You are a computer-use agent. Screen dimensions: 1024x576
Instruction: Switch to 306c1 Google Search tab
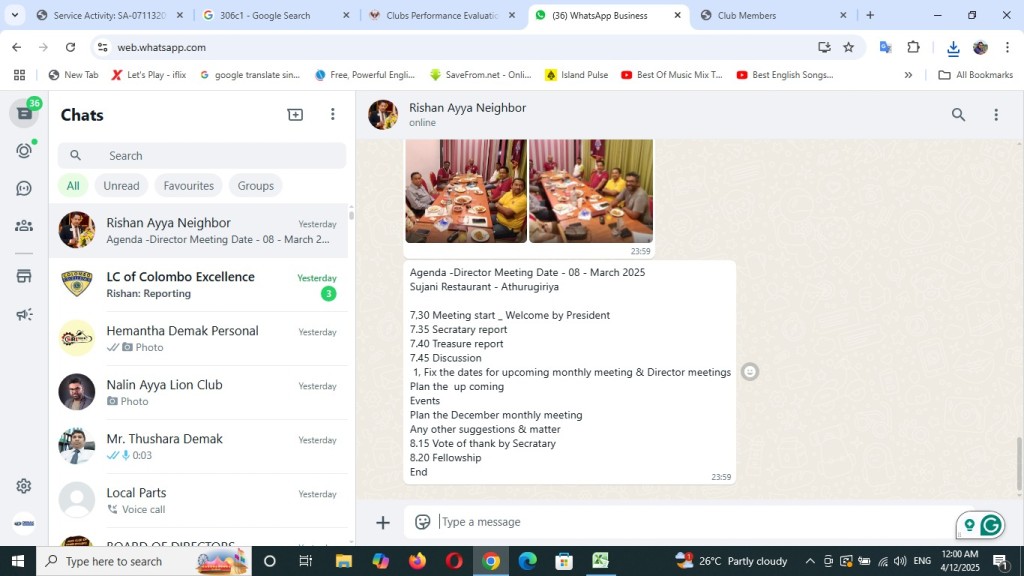click(277, 15)
